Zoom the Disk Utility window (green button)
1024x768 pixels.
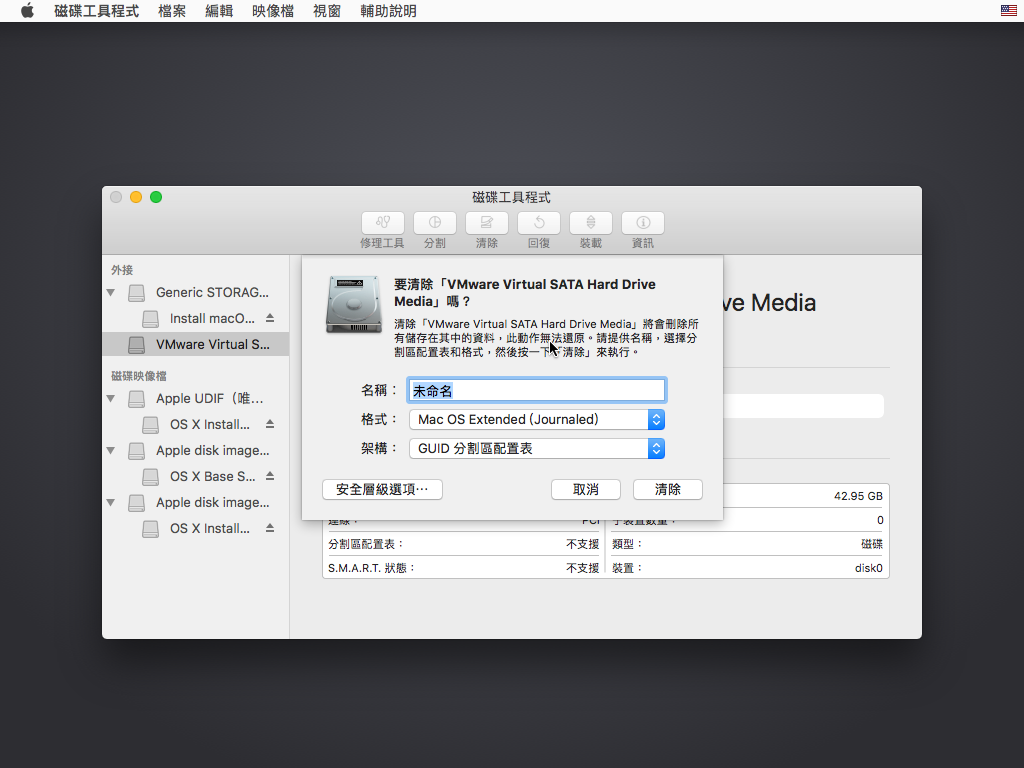156,197
